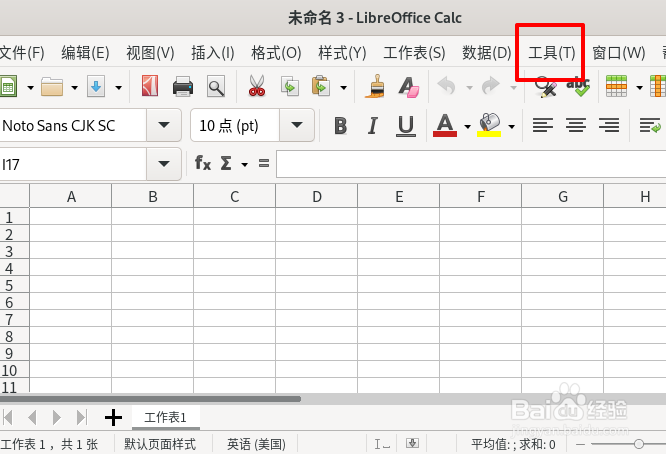The height and width of the screenshot is (454, 666).
Task: Click the New Spreadsheet icon
Action: (x=8, y=87)
